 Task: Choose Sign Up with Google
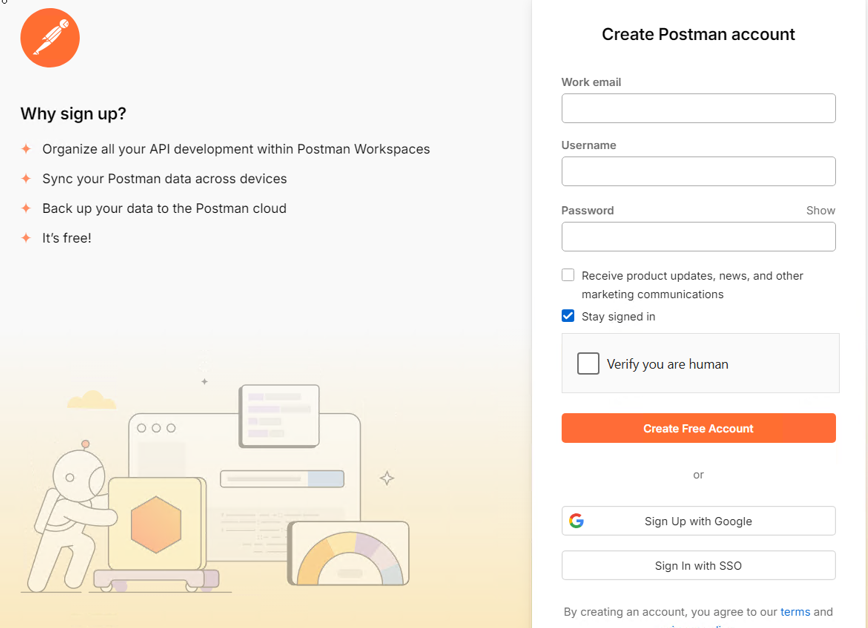(x=698, y=521)
